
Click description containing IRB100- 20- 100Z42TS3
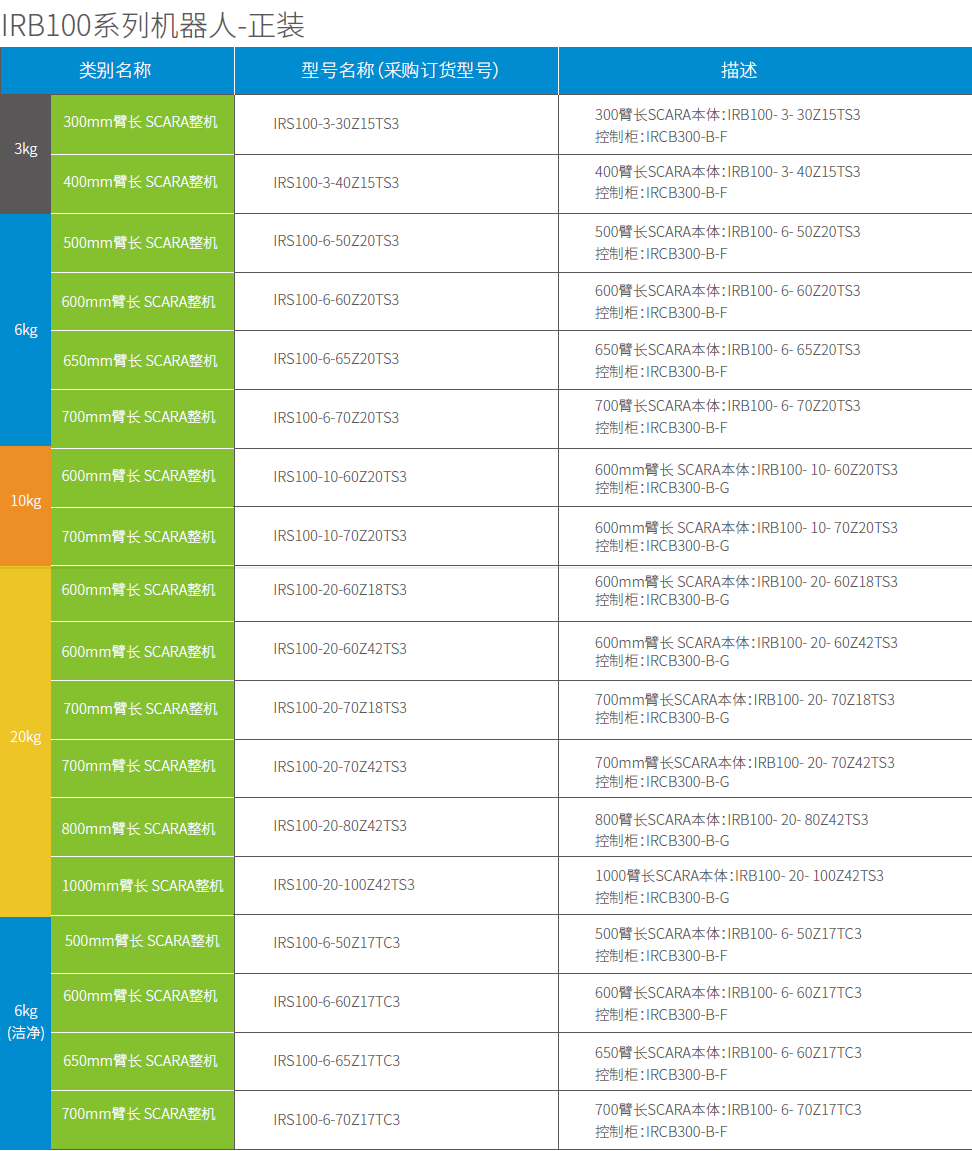(739, 887)
